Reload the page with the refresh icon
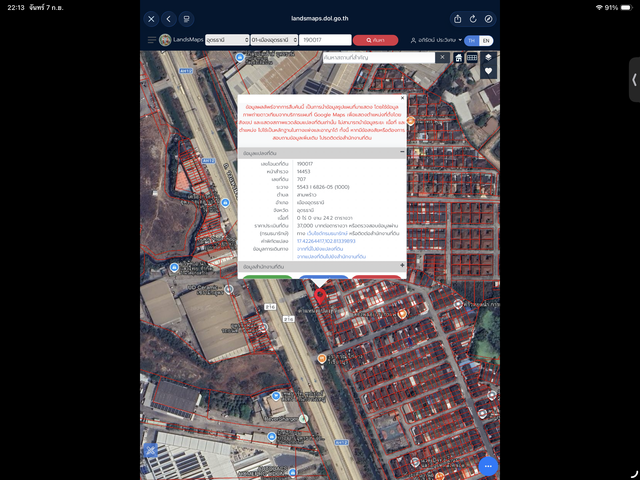The image size is (640, 480). click(x=473, y=19)
